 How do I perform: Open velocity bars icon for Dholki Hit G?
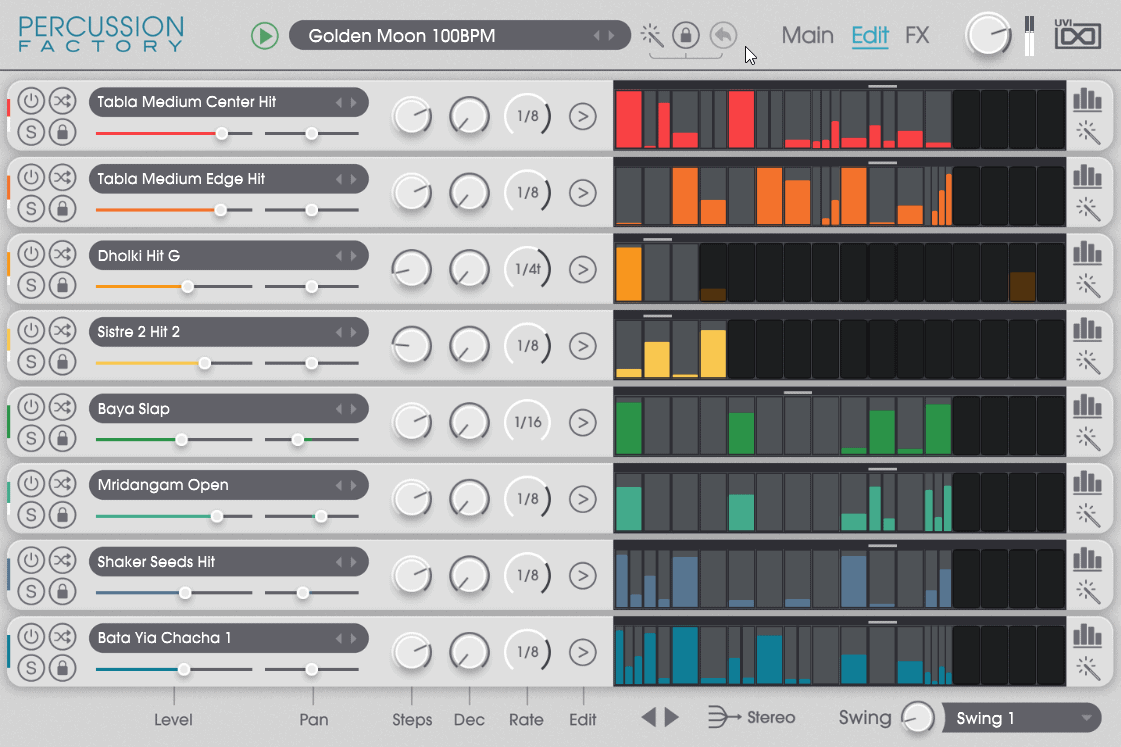pyautogui.click(x=1087, y=253)
